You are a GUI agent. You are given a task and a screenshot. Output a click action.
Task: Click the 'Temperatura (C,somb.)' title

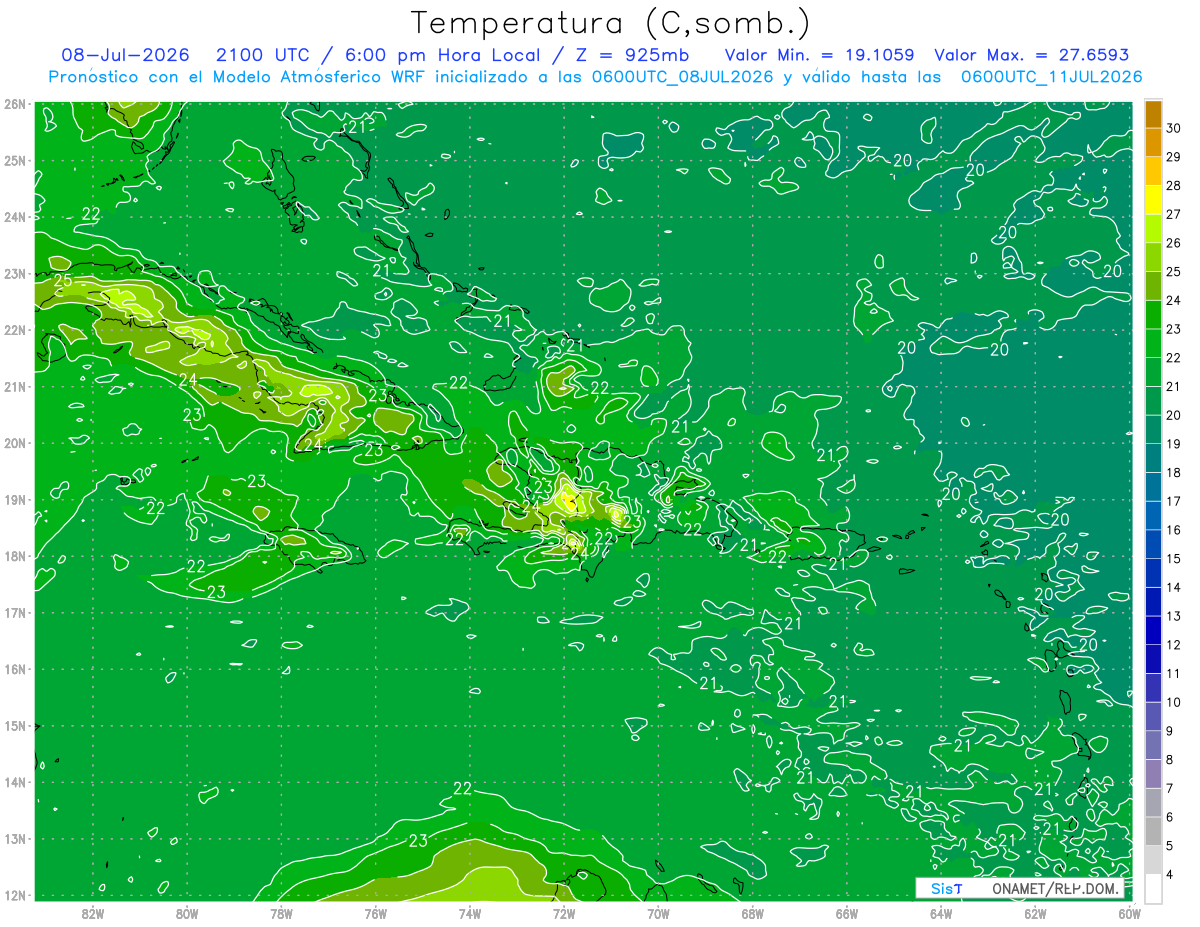coord(611,23)
